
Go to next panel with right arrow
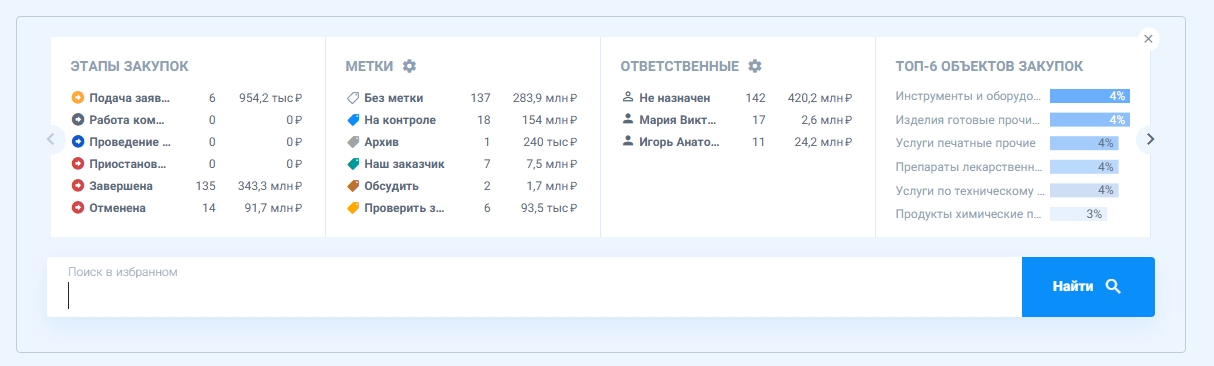[1151, 139]
